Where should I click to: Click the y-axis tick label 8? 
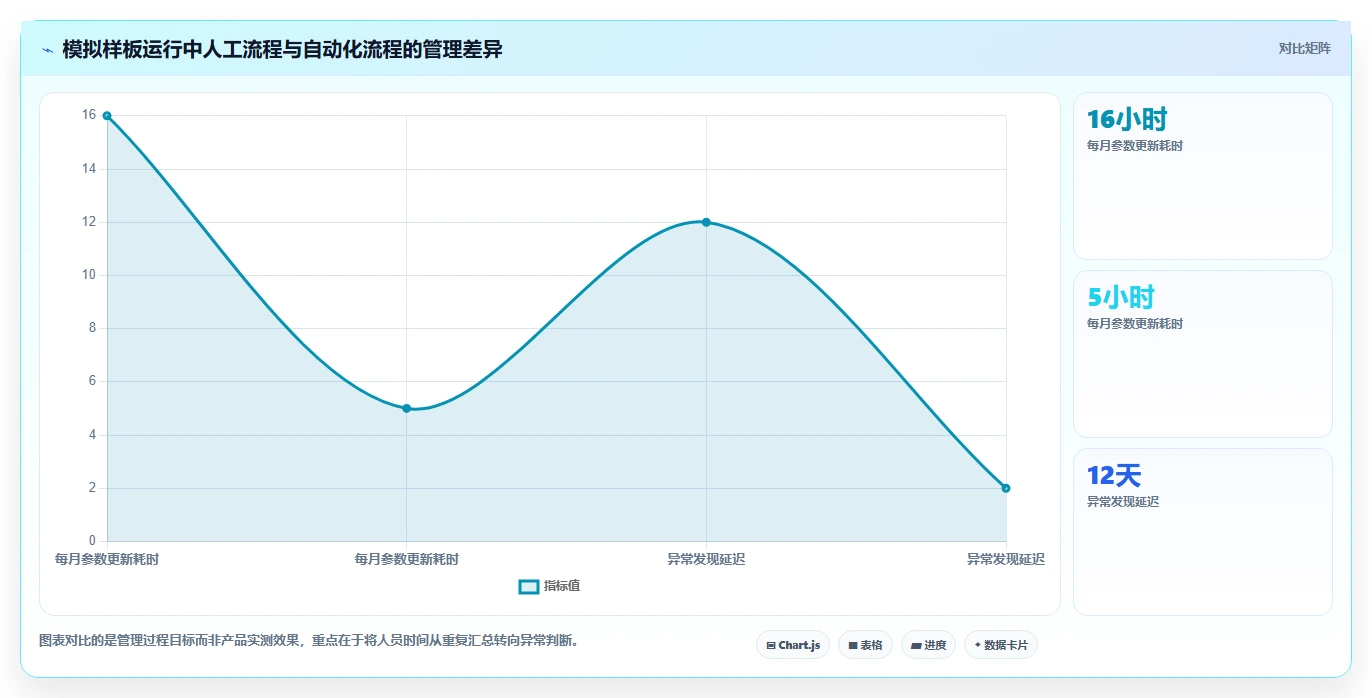click(x=92, y=328)
